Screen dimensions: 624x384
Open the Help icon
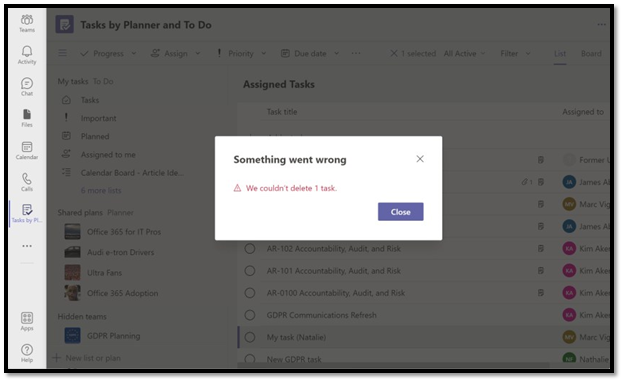pyautogui.click(x=27, y=353)
